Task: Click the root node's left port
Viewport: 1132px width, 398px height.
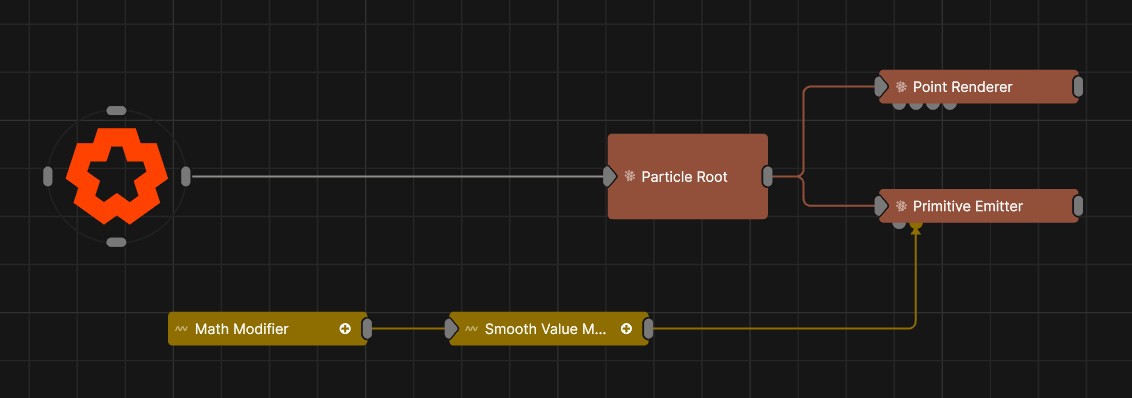Action: pyautogui.click(x=48, y=176)
